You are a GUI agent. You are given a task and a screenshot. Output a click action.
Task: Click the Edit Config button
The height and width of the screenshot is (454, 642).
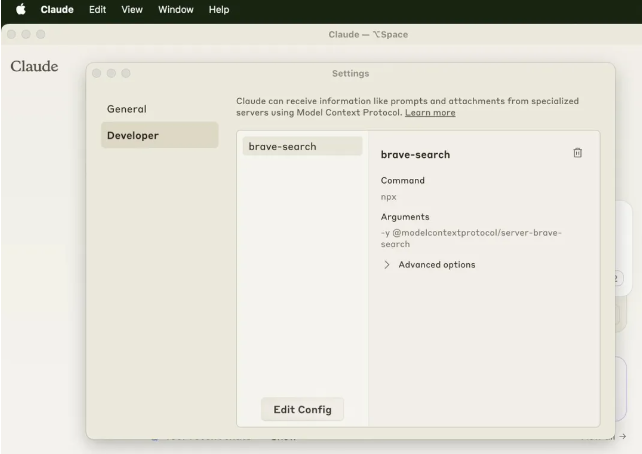pyautogui.click(x=302, y=409)
